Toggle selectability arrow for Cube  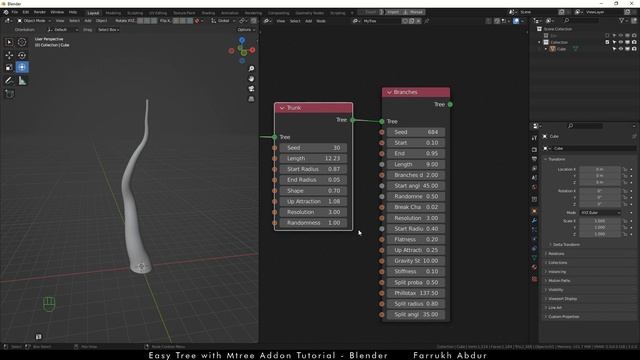tap(614, 49)
